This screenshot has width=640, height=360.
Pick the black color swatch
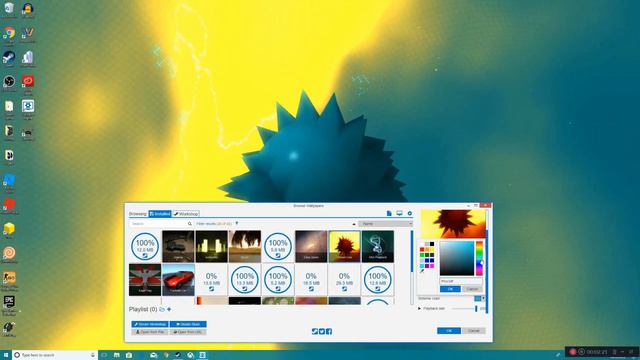tap(432, 244)
